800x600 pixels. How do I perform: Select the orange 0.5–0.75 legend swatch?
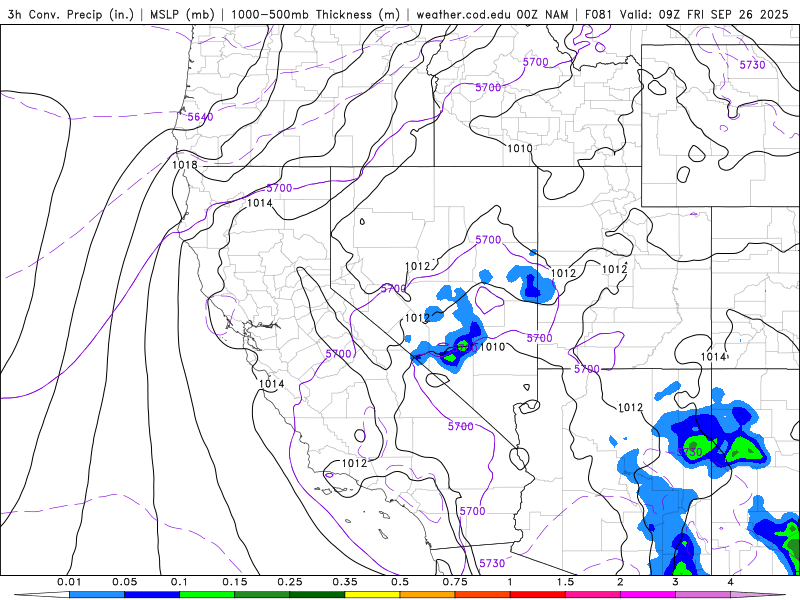[428, 595]
